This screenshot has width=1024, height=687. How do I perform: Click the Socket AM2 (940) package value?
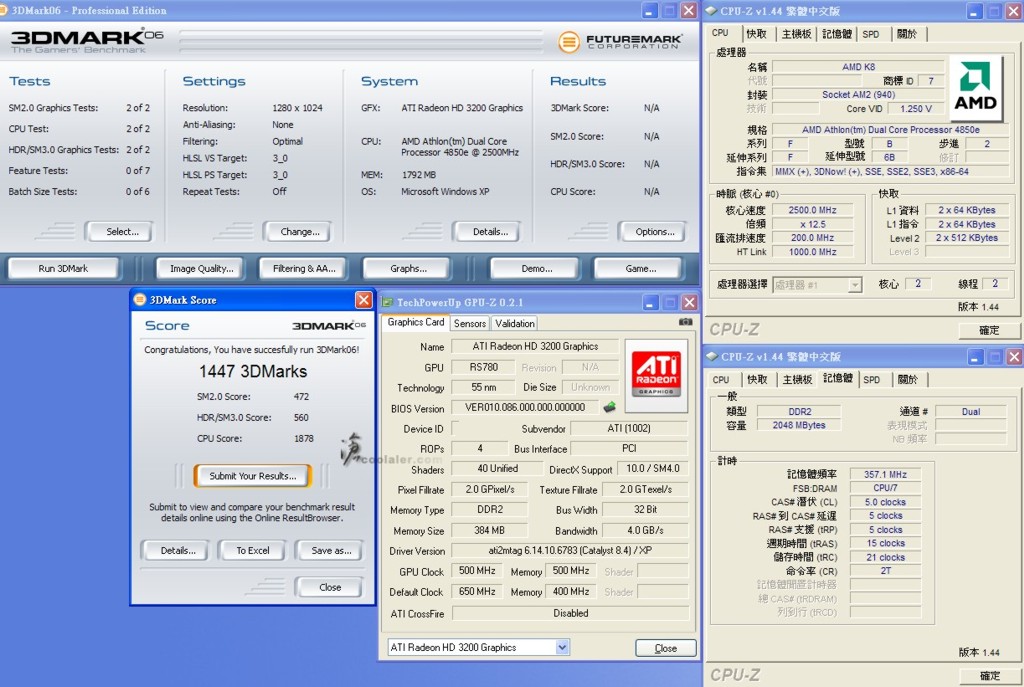click(858, 95)
